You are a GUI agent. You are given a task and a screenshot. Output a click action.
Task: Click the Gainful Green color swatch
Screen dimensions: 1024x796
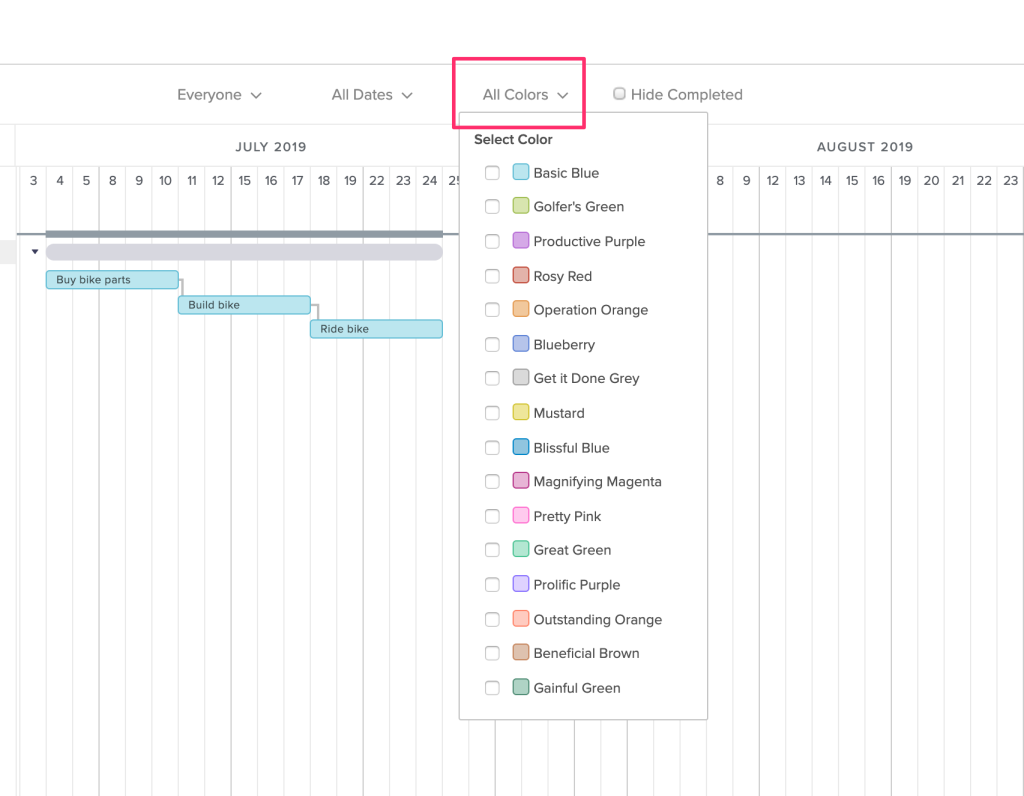pyautogui.click(x=521, y=688)
